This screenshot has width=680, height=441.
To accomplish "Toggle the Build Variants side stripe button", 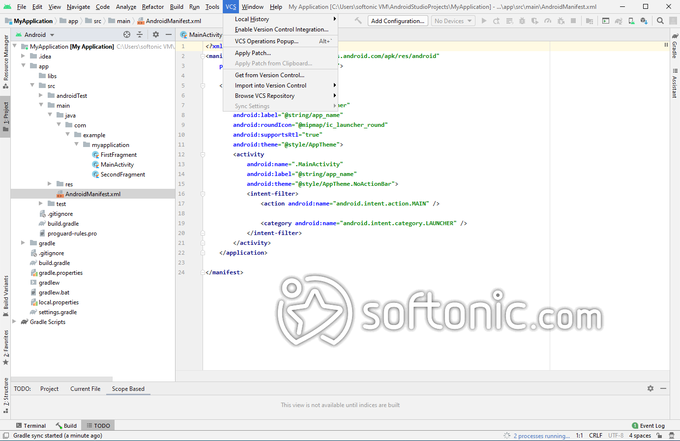I will tap(6, 296).
